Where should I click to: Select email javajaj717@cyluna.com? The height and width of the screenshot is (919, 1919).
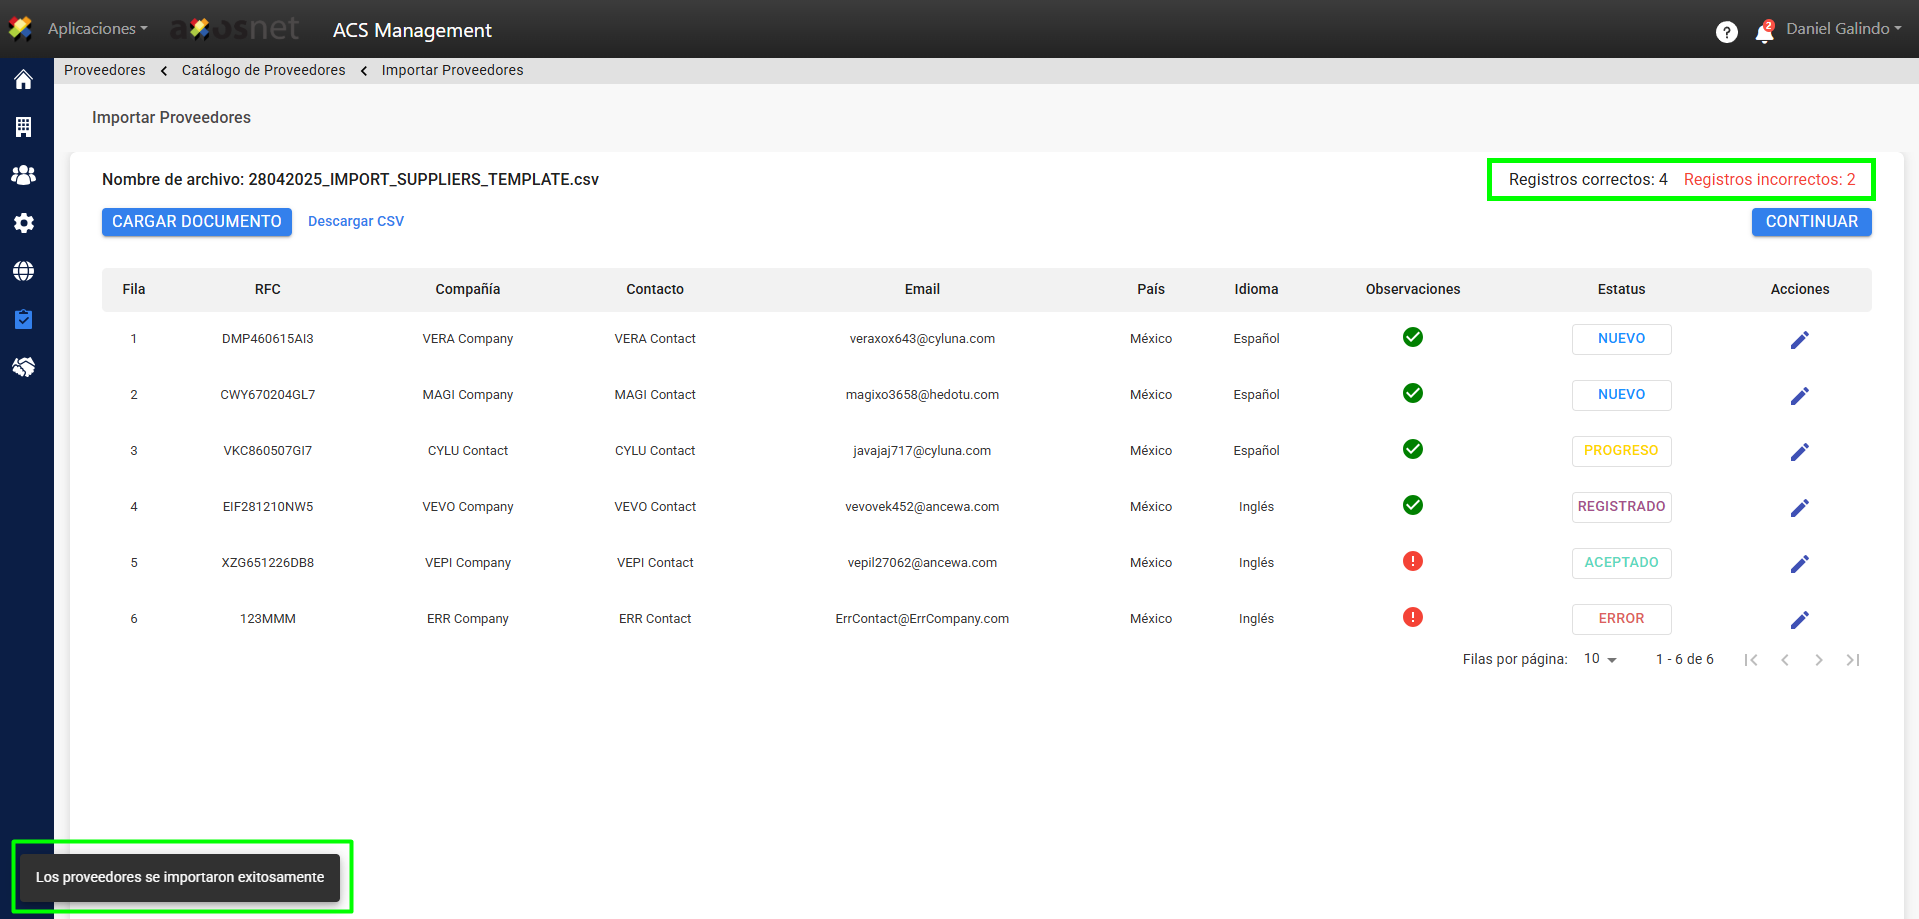point(922,451)
